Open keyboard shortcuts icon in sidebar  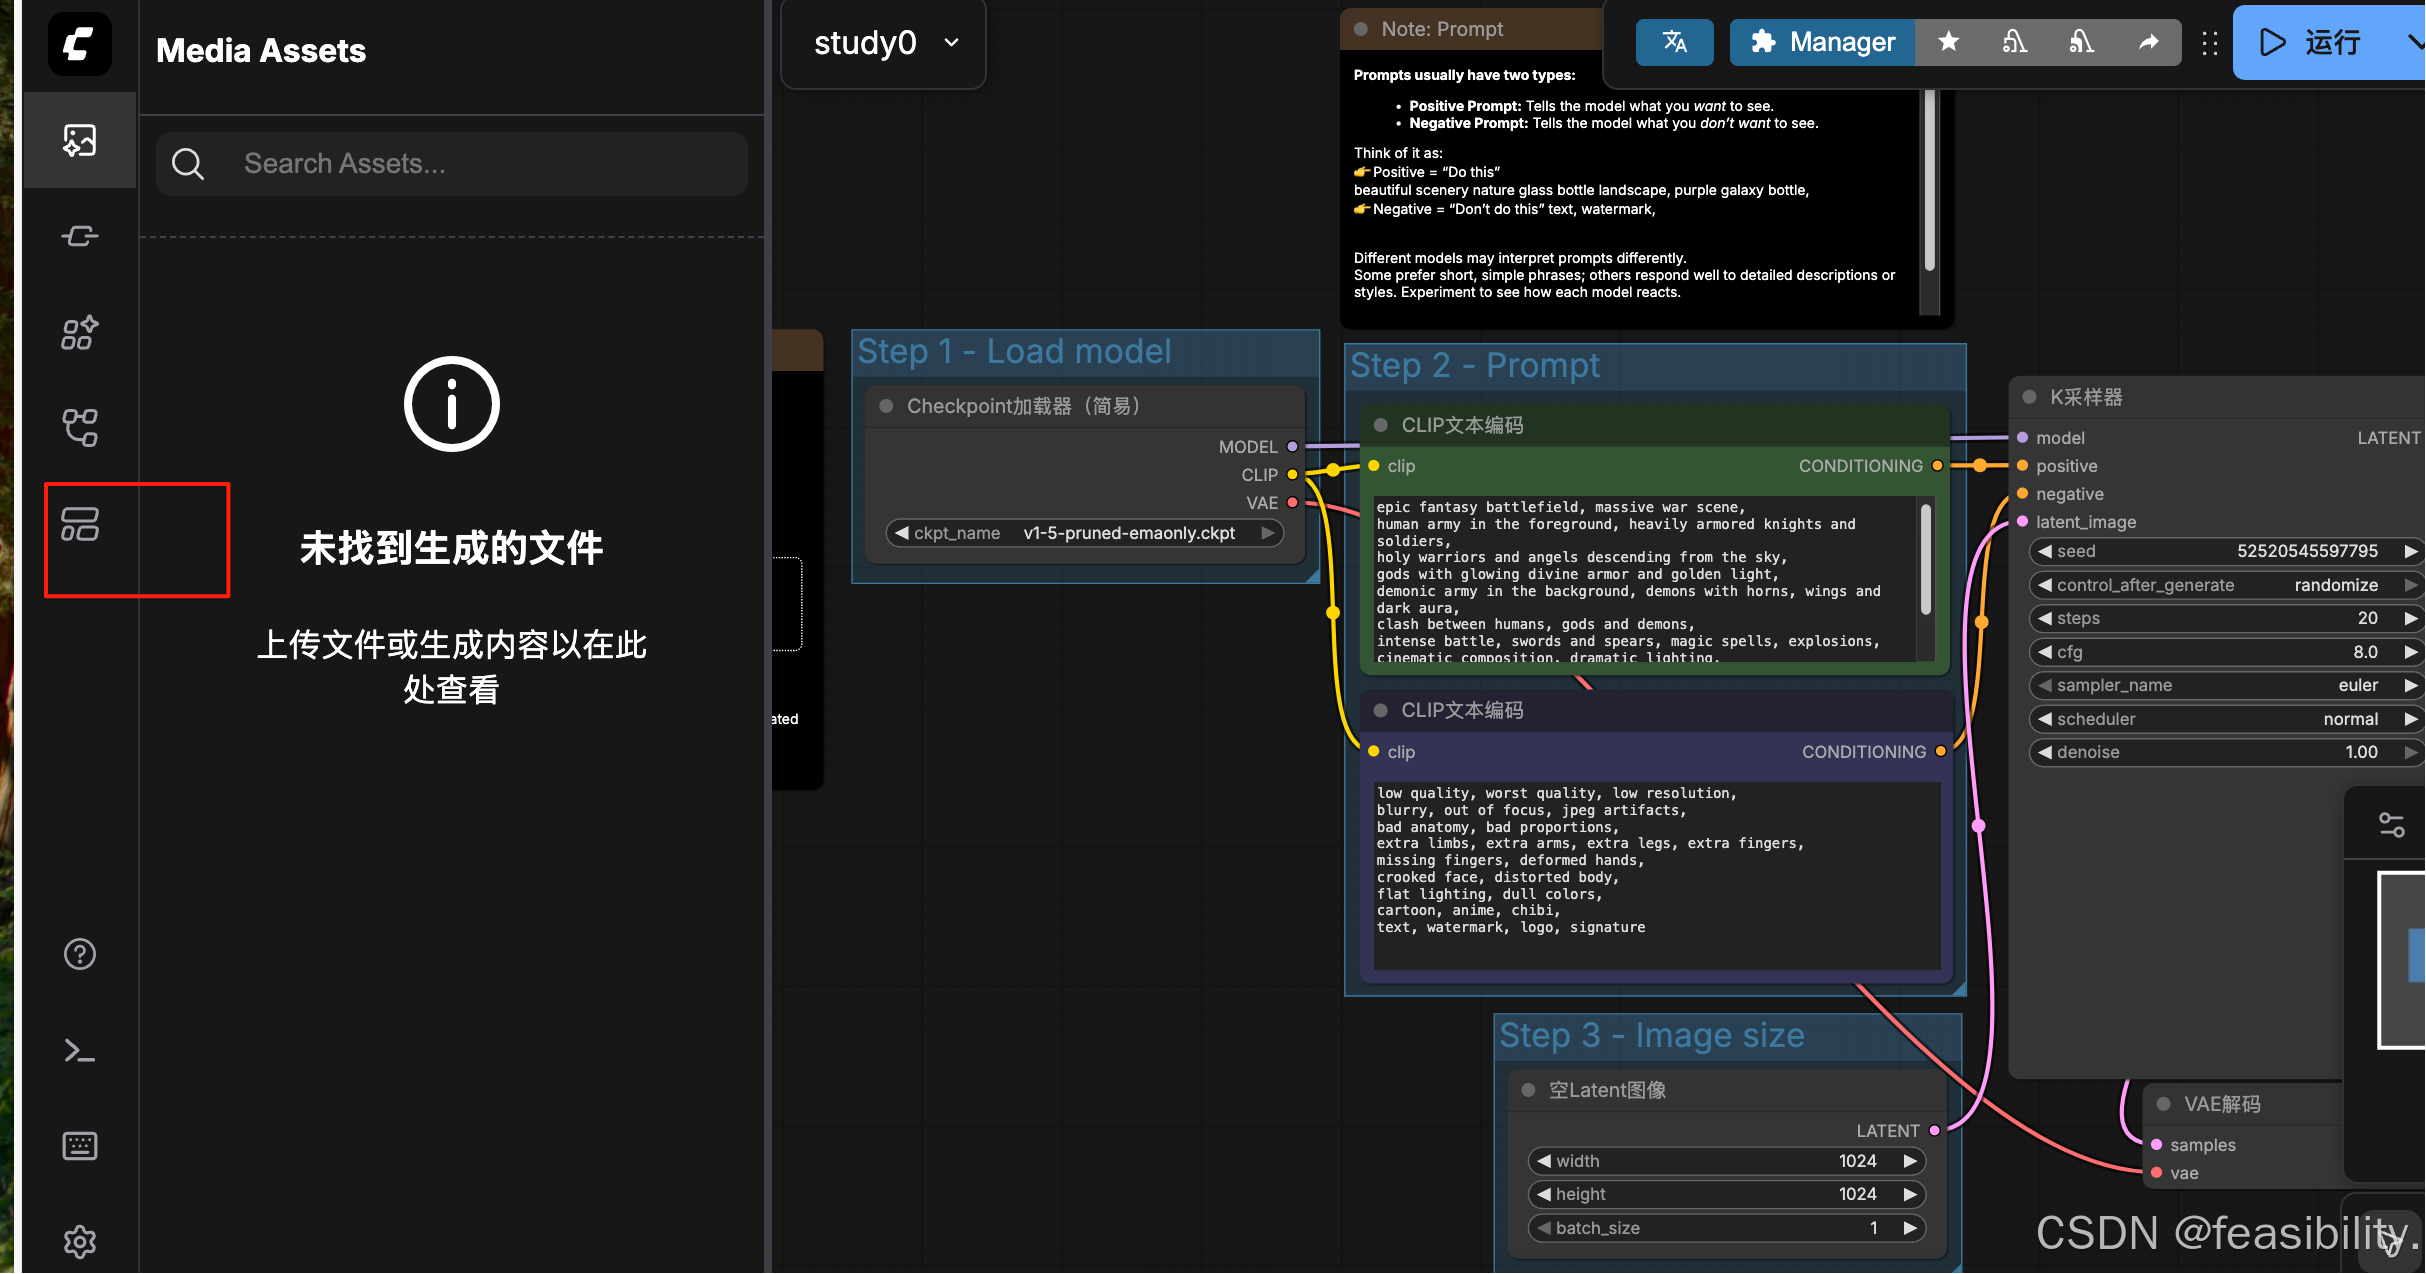(x=79, y=1146)
